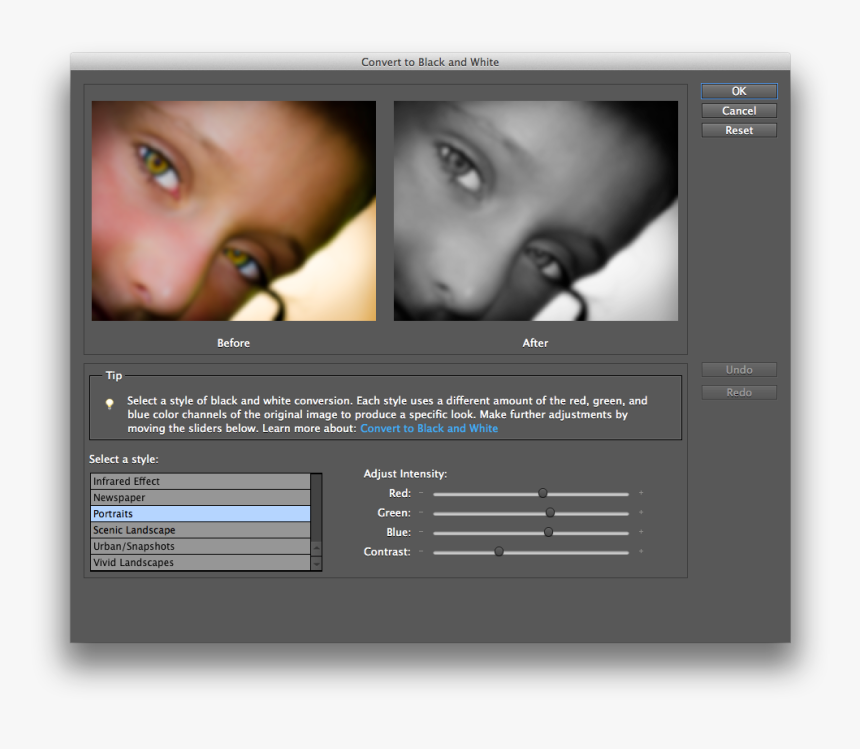
Task: Click the plus icon beside Red slider
Action: (x=641, y=493)
